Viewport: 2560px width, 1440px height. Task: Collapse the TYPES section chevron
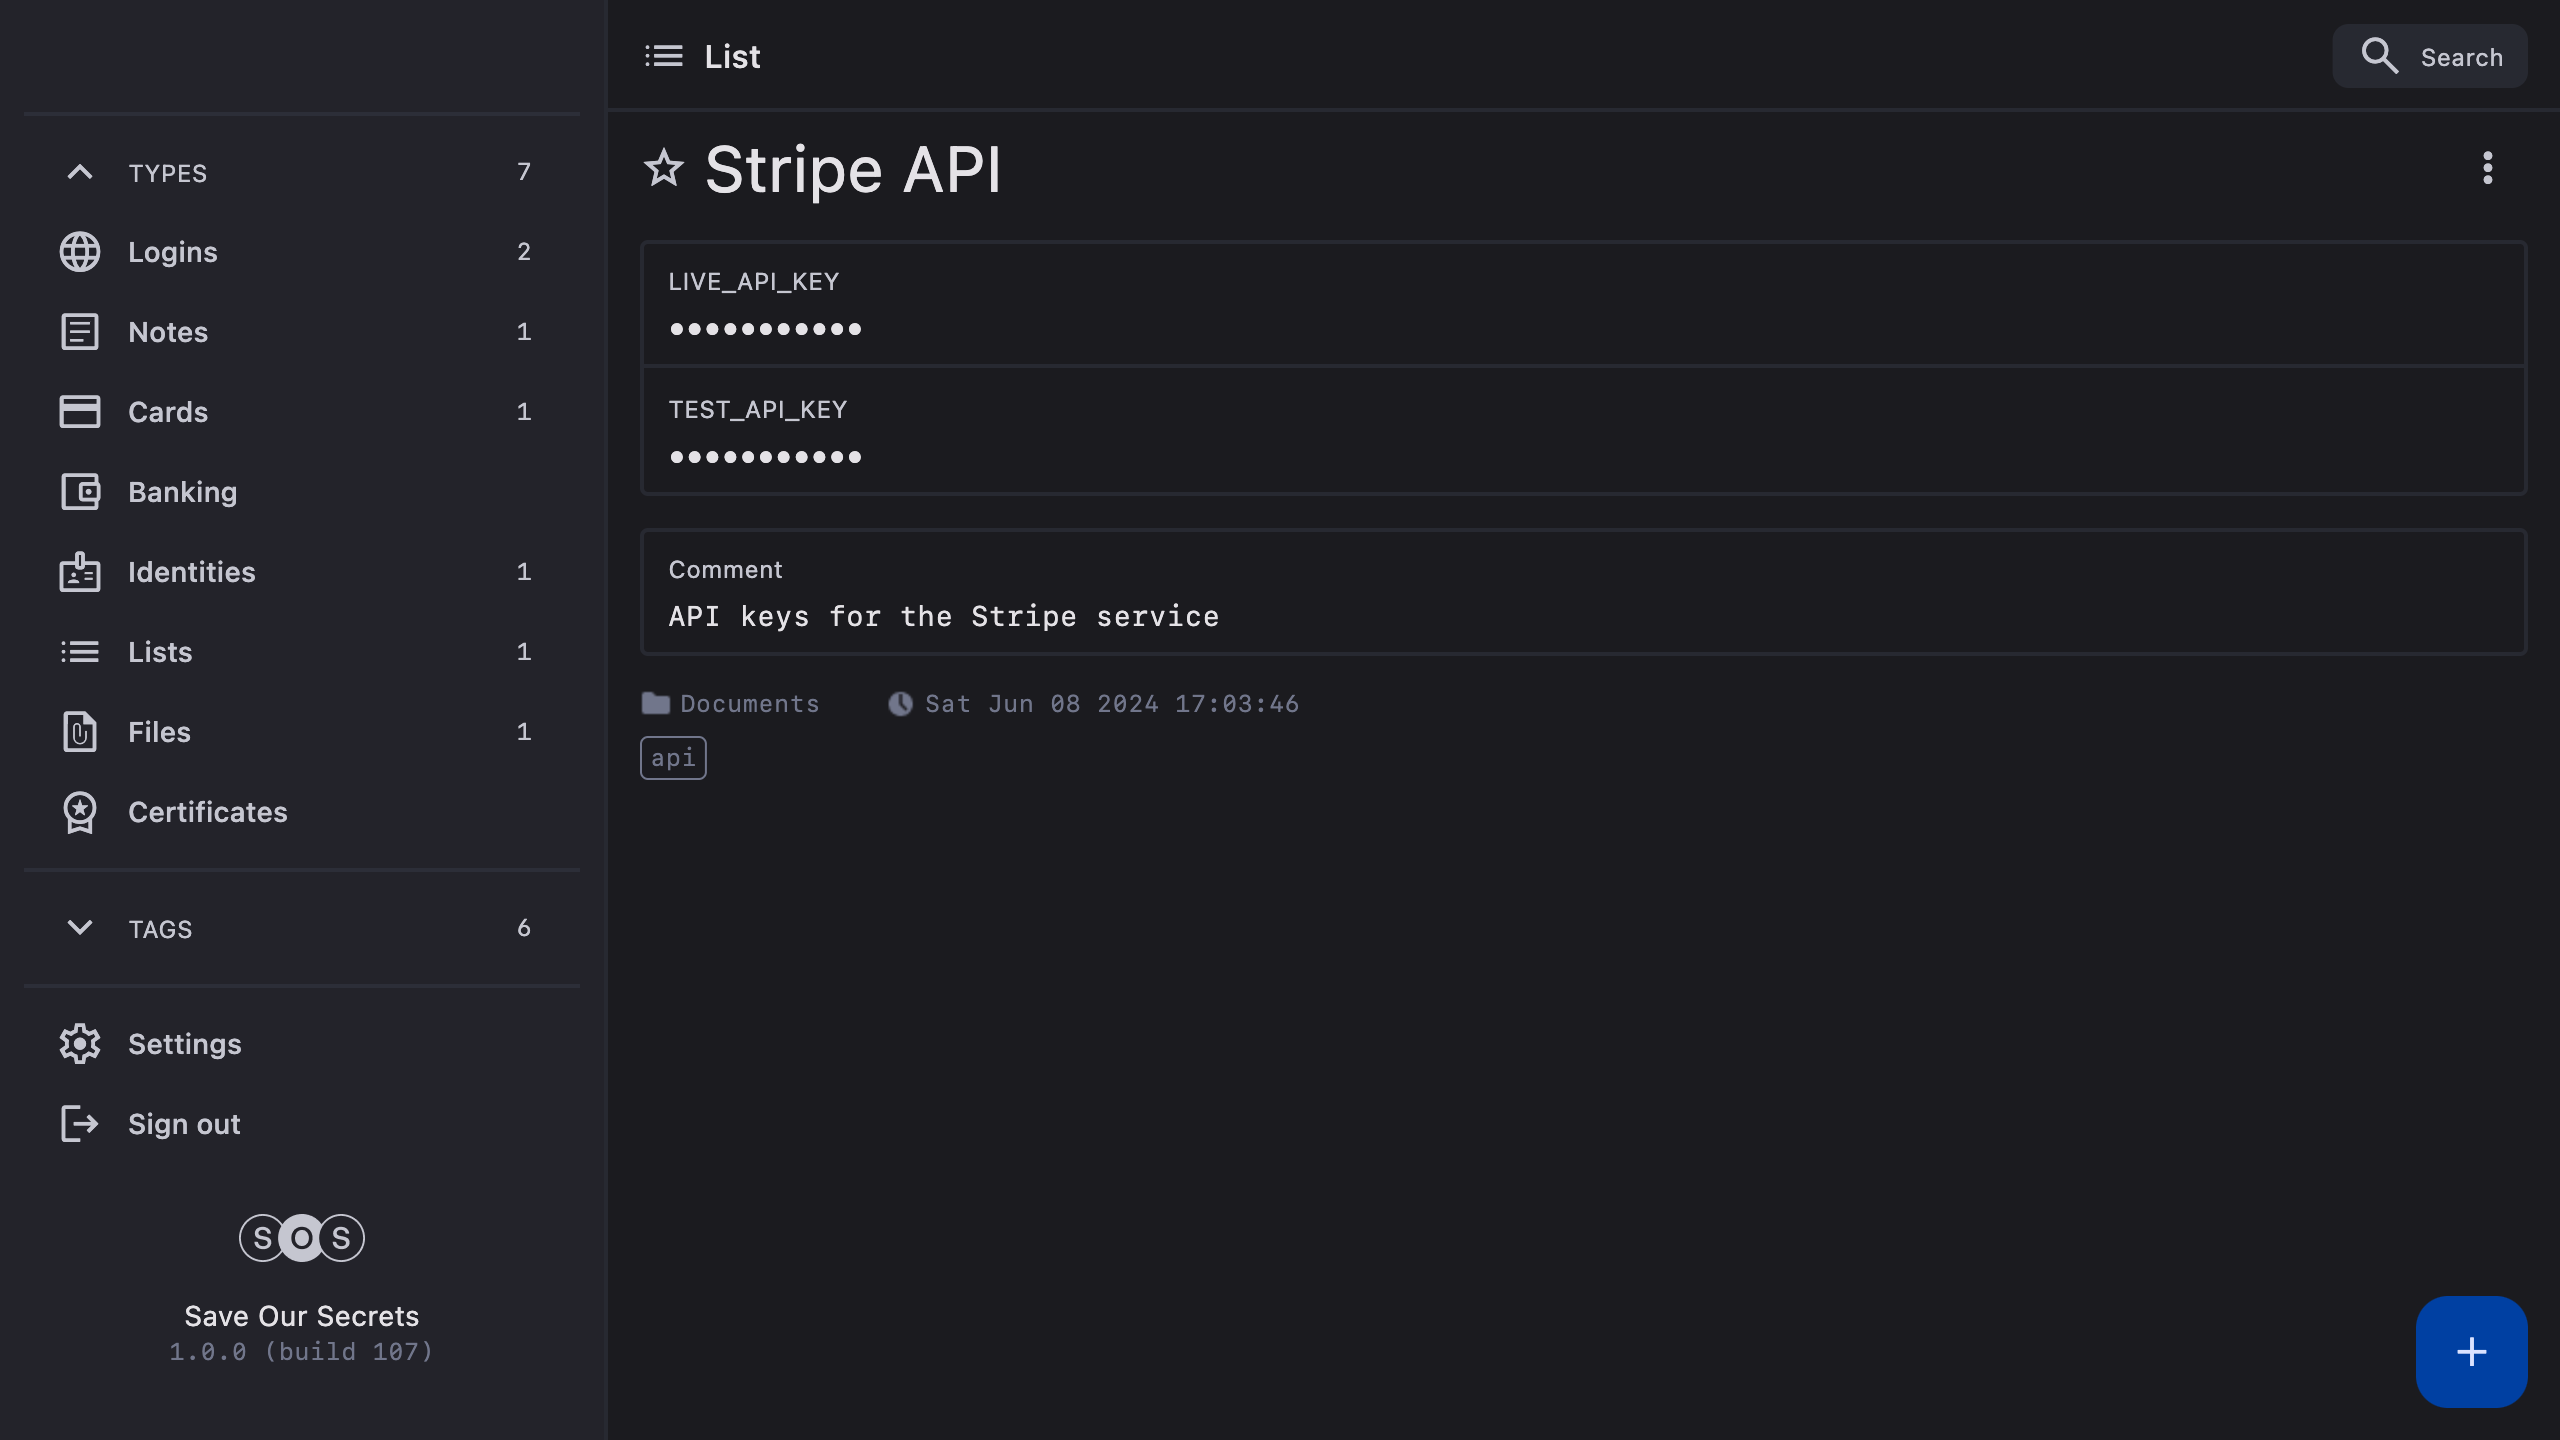click(80, 173)
